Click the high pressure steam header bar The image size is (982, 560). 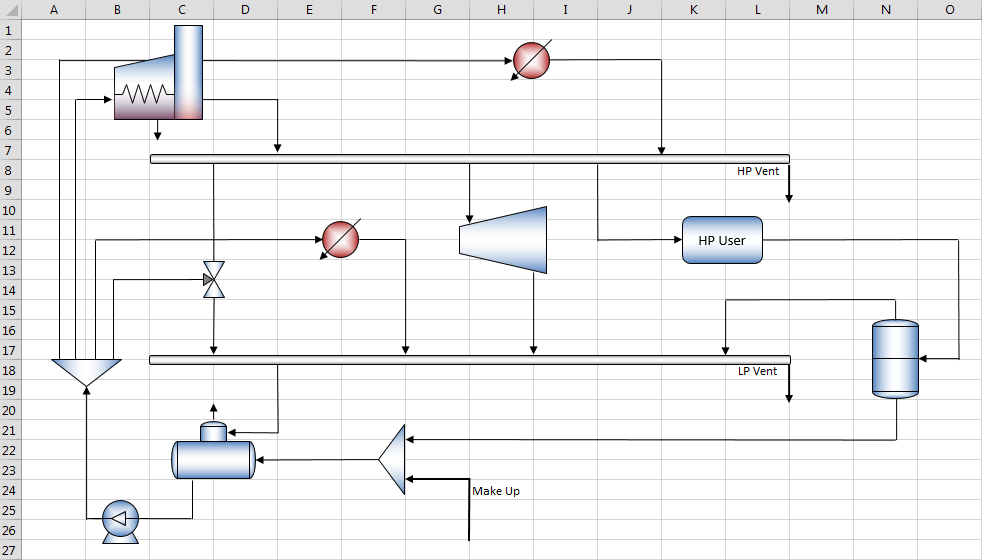470,159
